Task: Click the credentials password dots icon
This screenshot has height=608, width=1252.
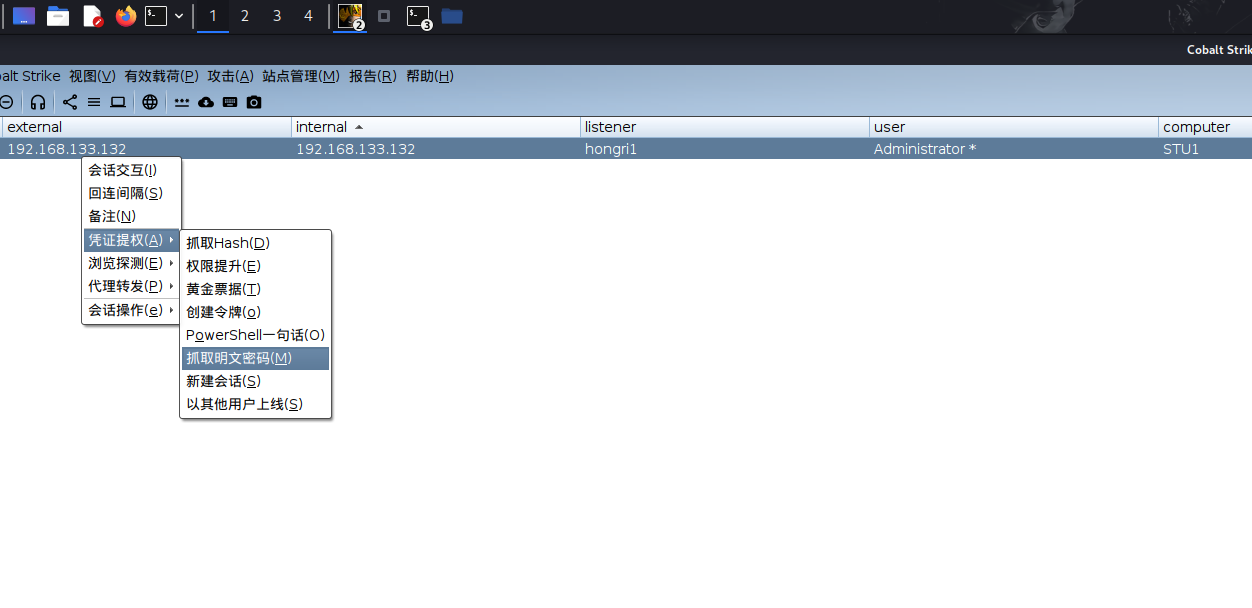Action: coord(182,102)
